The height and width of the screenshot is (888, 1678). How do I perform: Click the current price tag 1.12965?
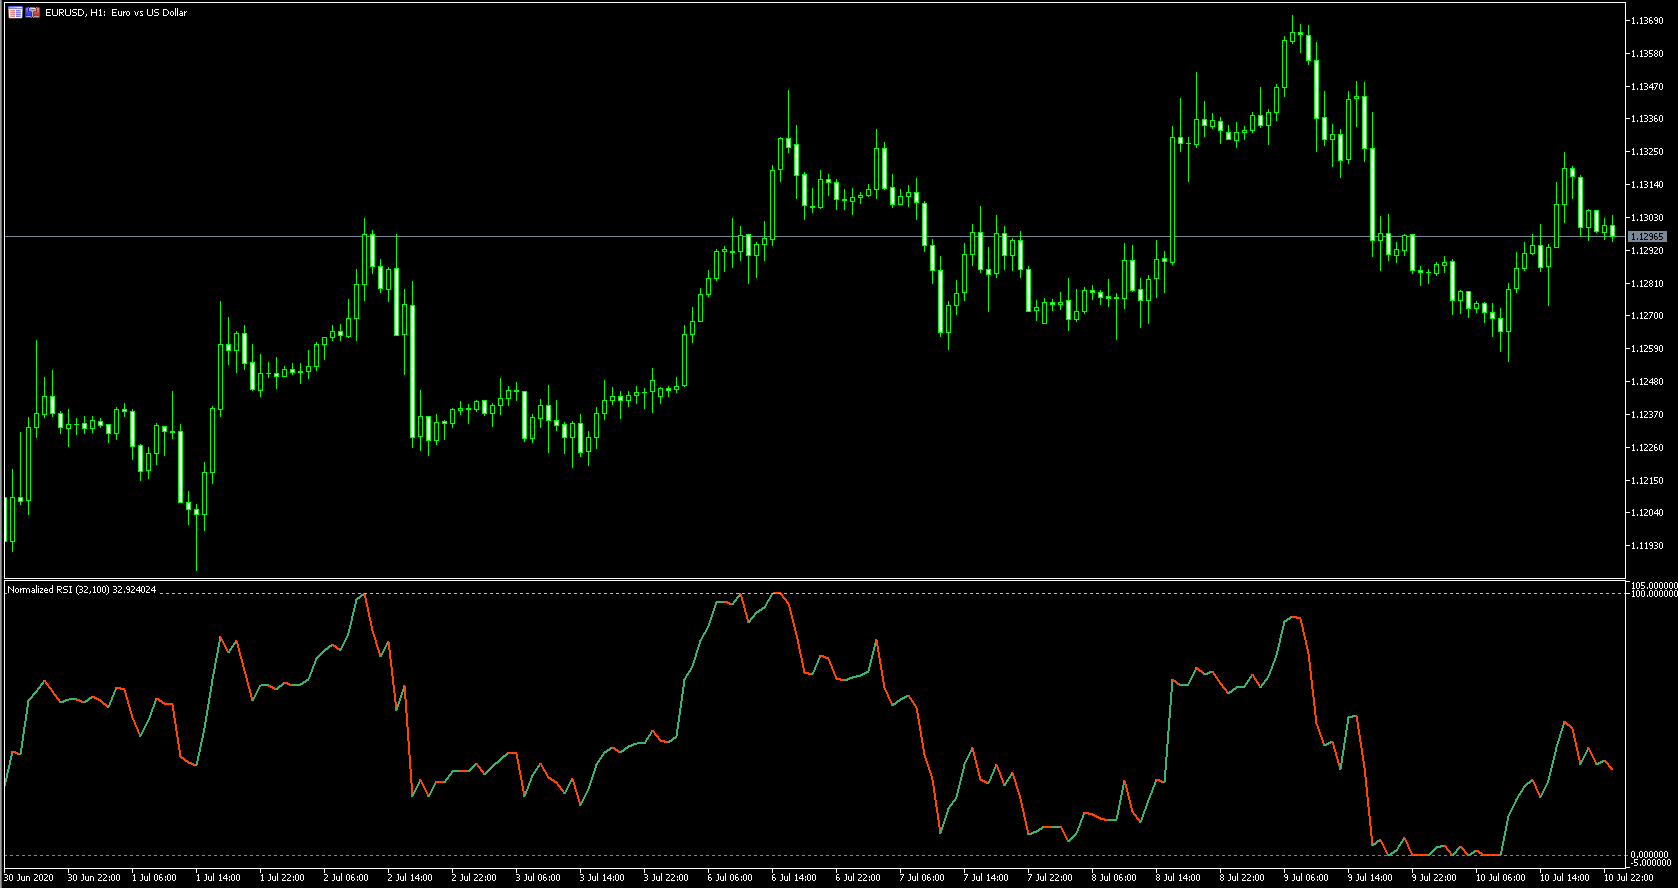pyautogui.click(x=1647, y=237)
